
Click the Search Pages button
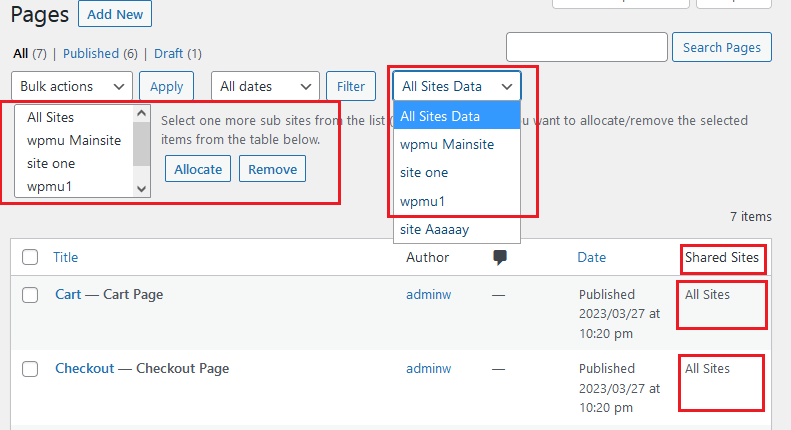coord(722,47)
